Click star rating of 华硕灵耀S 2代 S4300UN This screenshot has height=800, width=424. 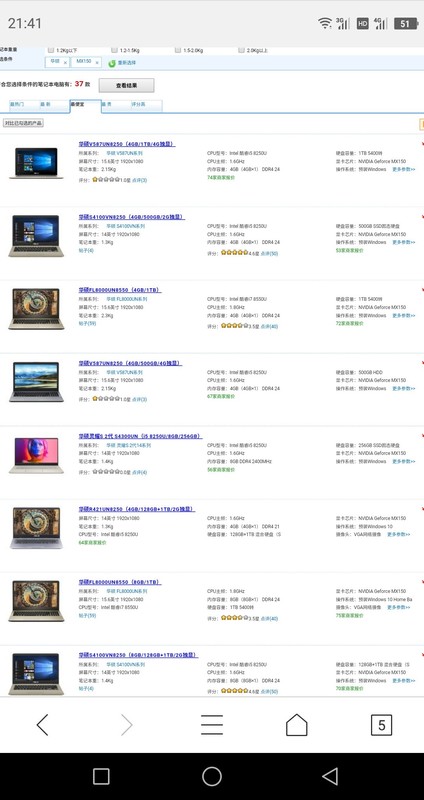click(106, 472)
